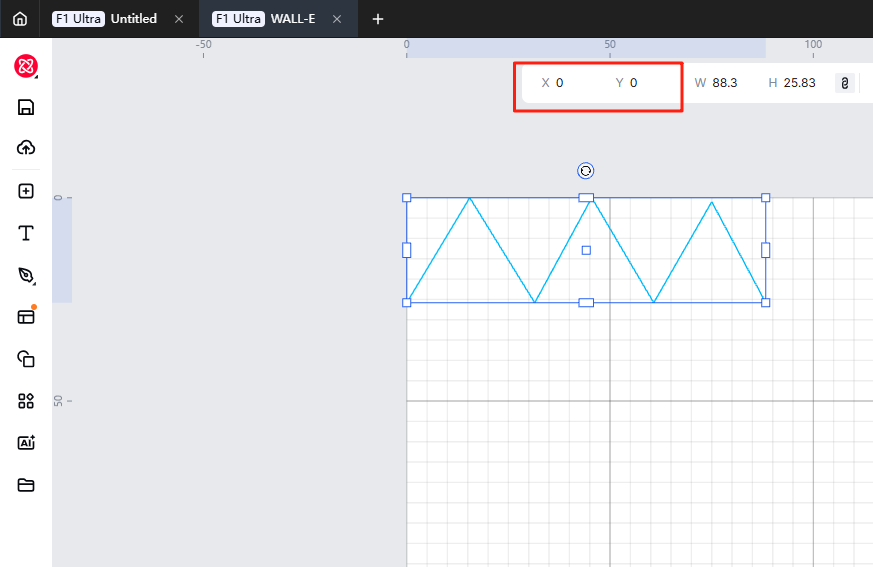Open the AI image generator tool

26,443
